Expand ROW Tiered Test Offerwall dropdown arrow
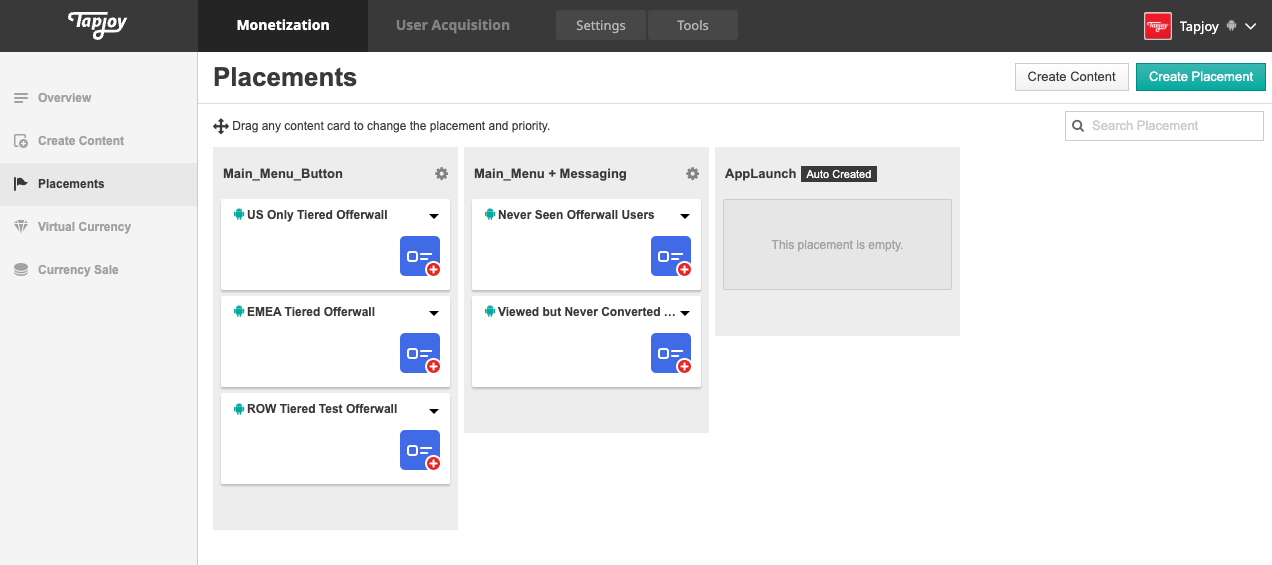1272x565 pixels. 434,410
